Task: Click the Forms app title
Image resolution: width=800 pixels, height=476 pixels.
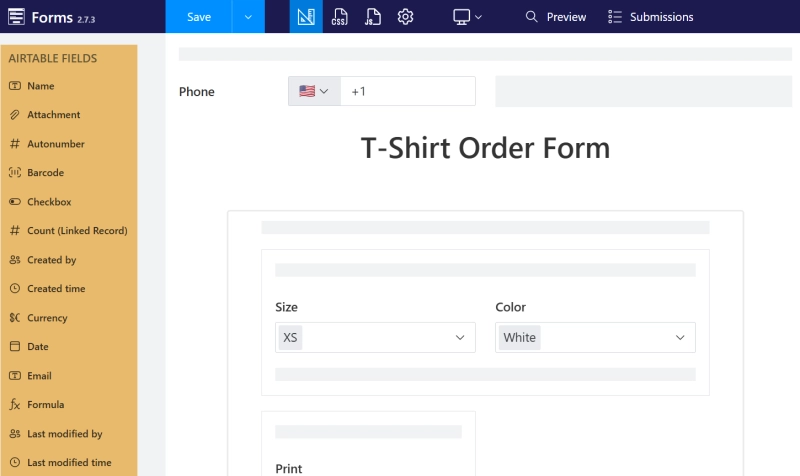Action: pos(52,17)
